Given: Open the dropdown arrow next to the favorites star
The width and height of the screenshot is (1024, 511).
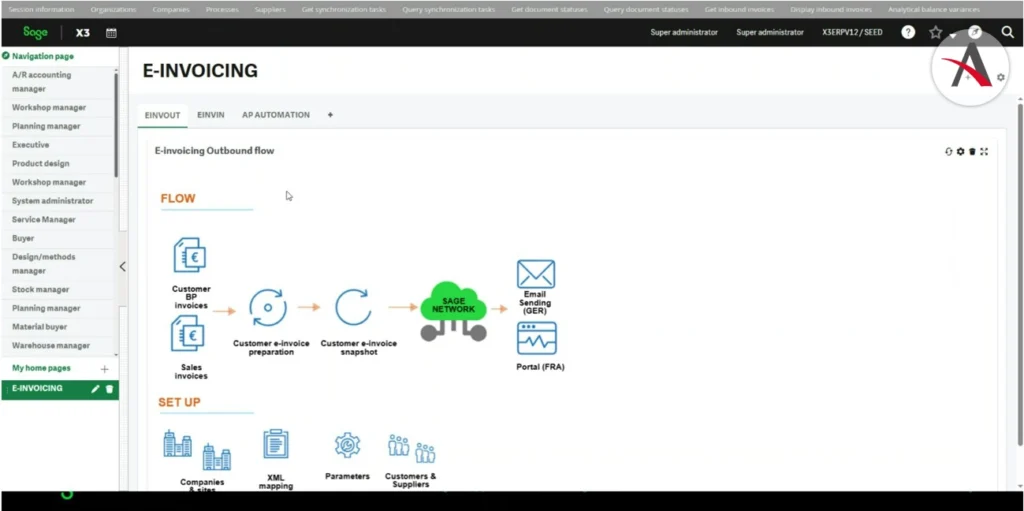Looking at the screenshot, I should [952, 35].
